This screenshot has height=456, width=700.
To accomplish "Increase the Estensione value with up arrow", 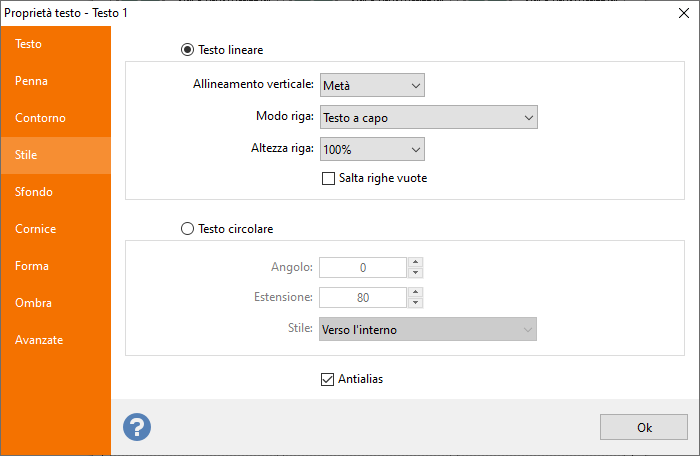I will pos(416,292).
